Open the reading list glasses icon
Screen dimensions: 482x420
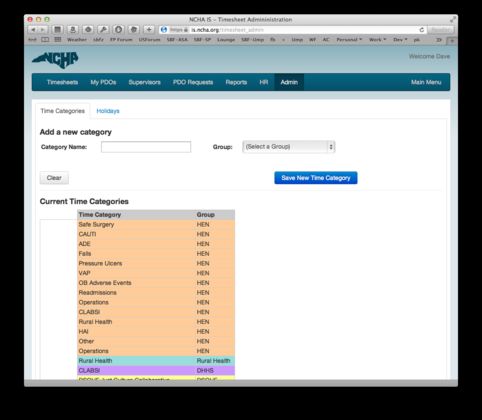45,40
